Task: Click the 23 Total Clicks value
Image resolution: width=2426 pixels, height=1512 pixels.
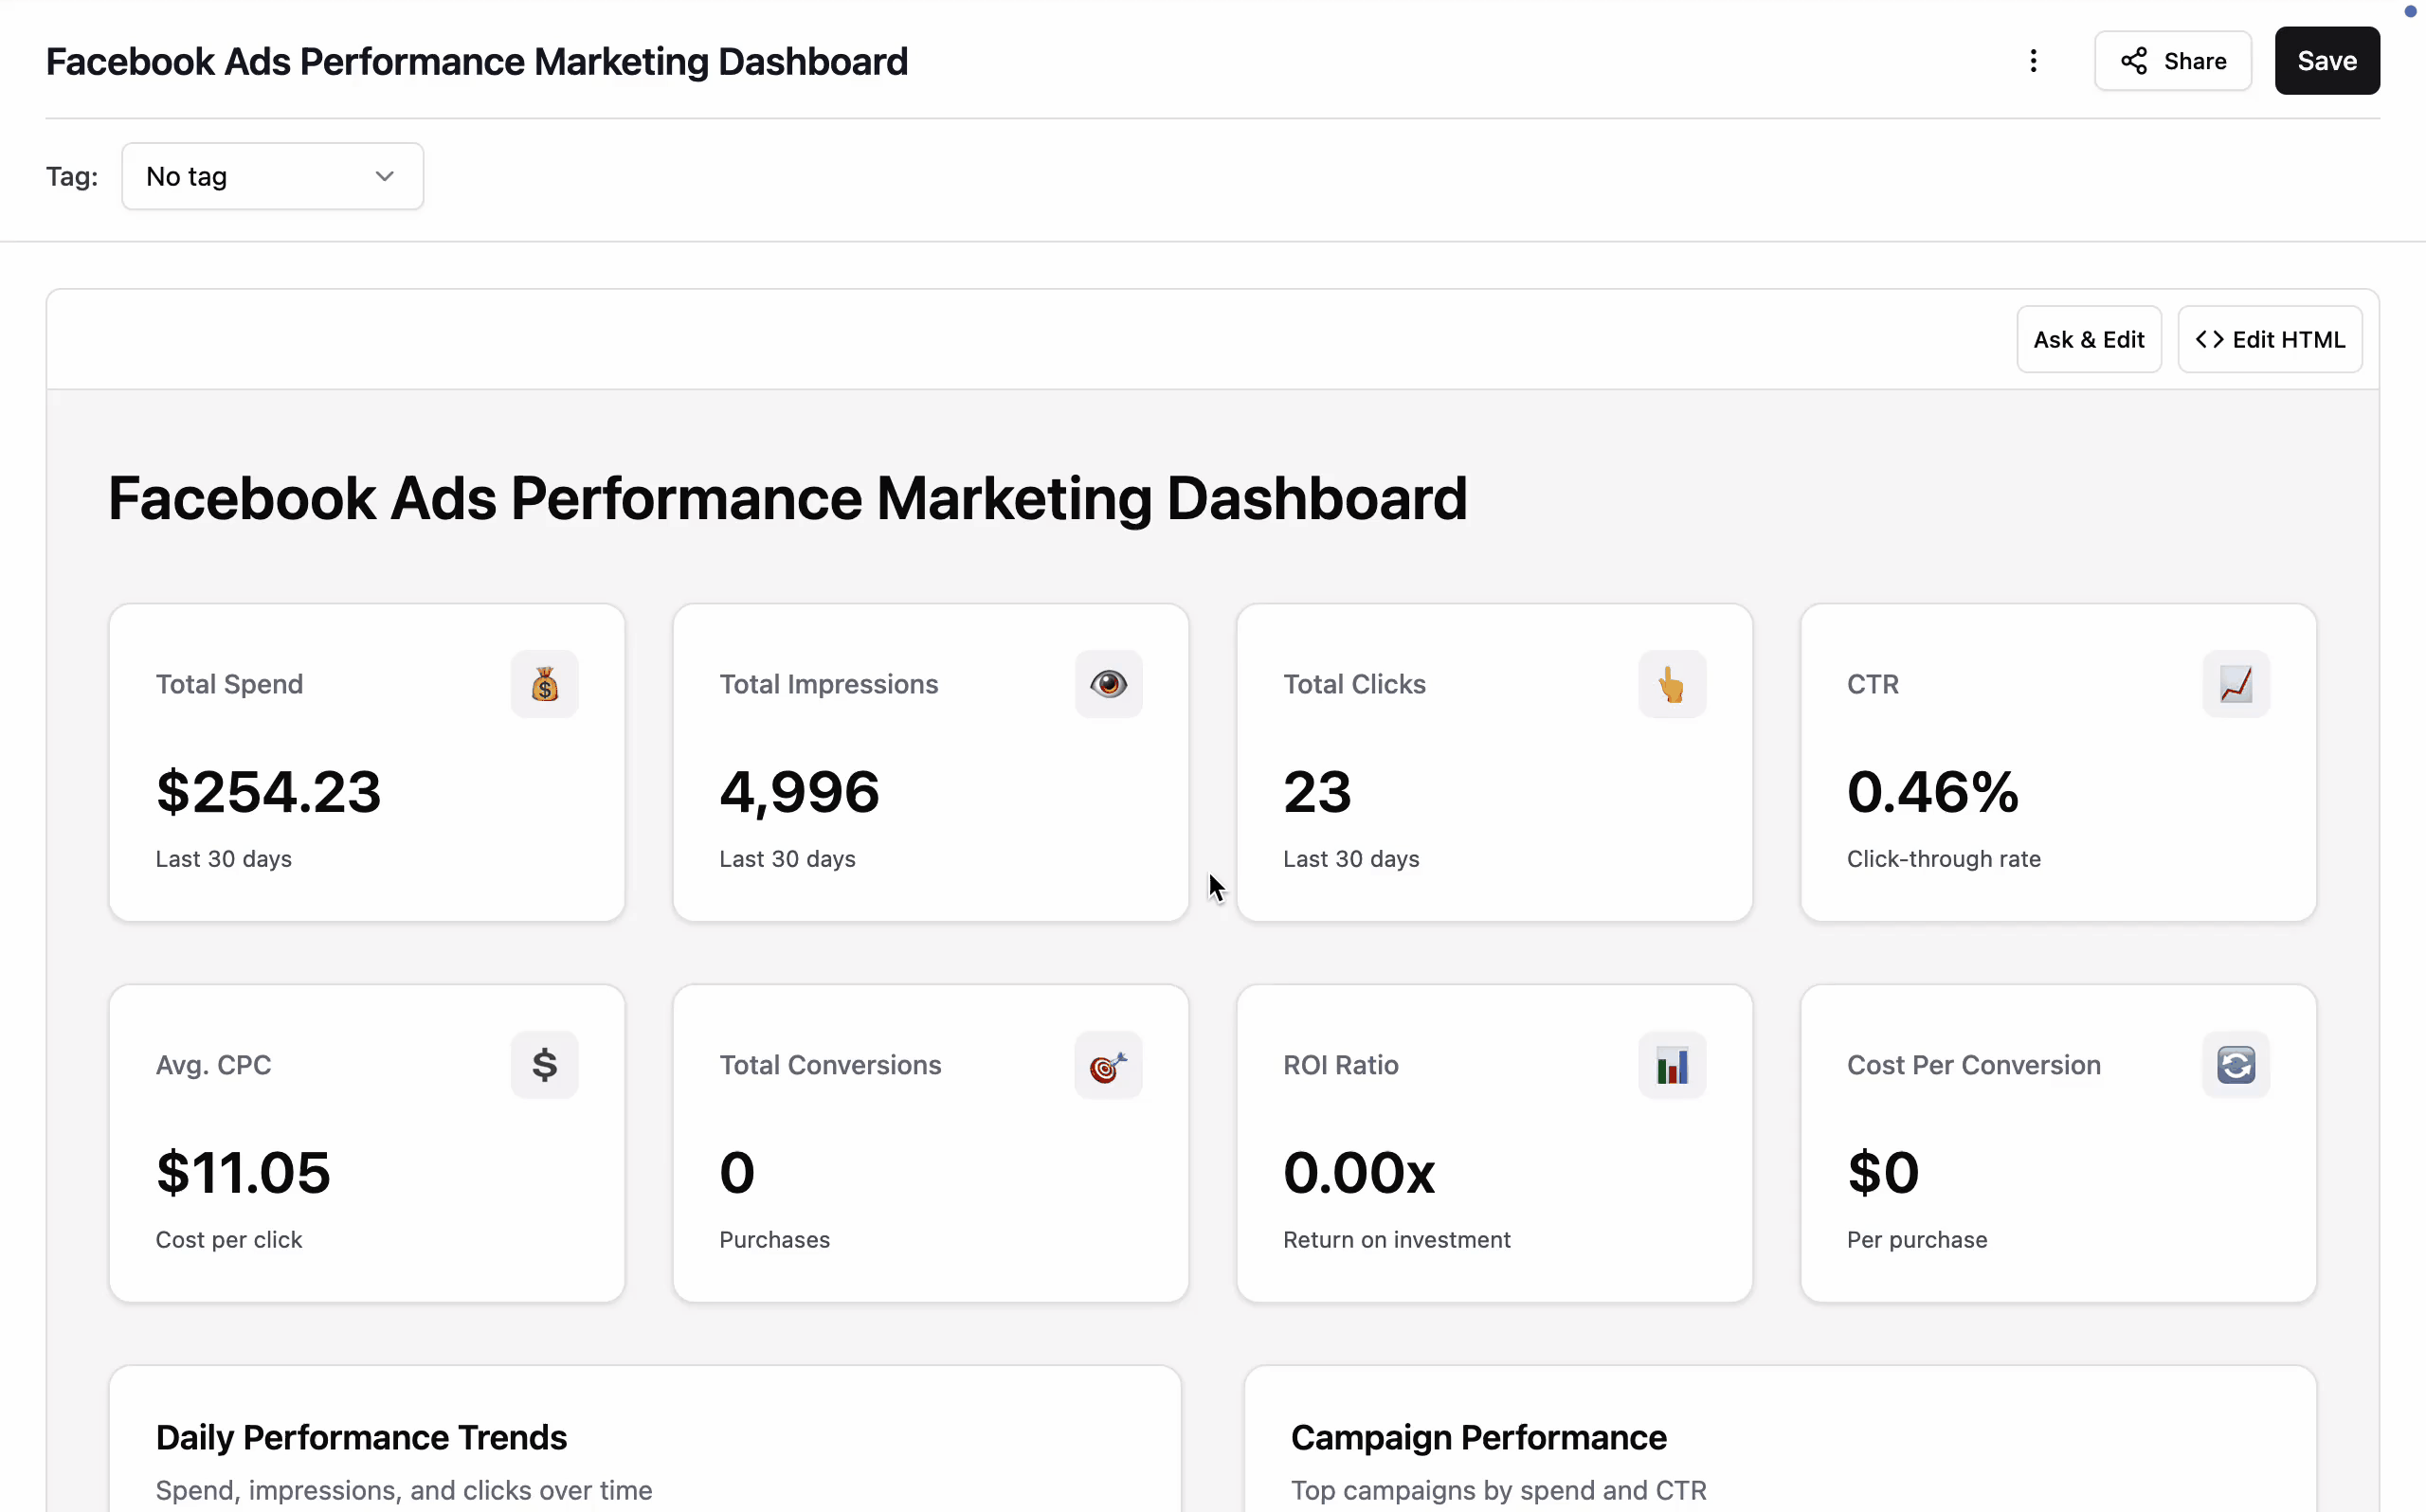Action: [1317, 792]
